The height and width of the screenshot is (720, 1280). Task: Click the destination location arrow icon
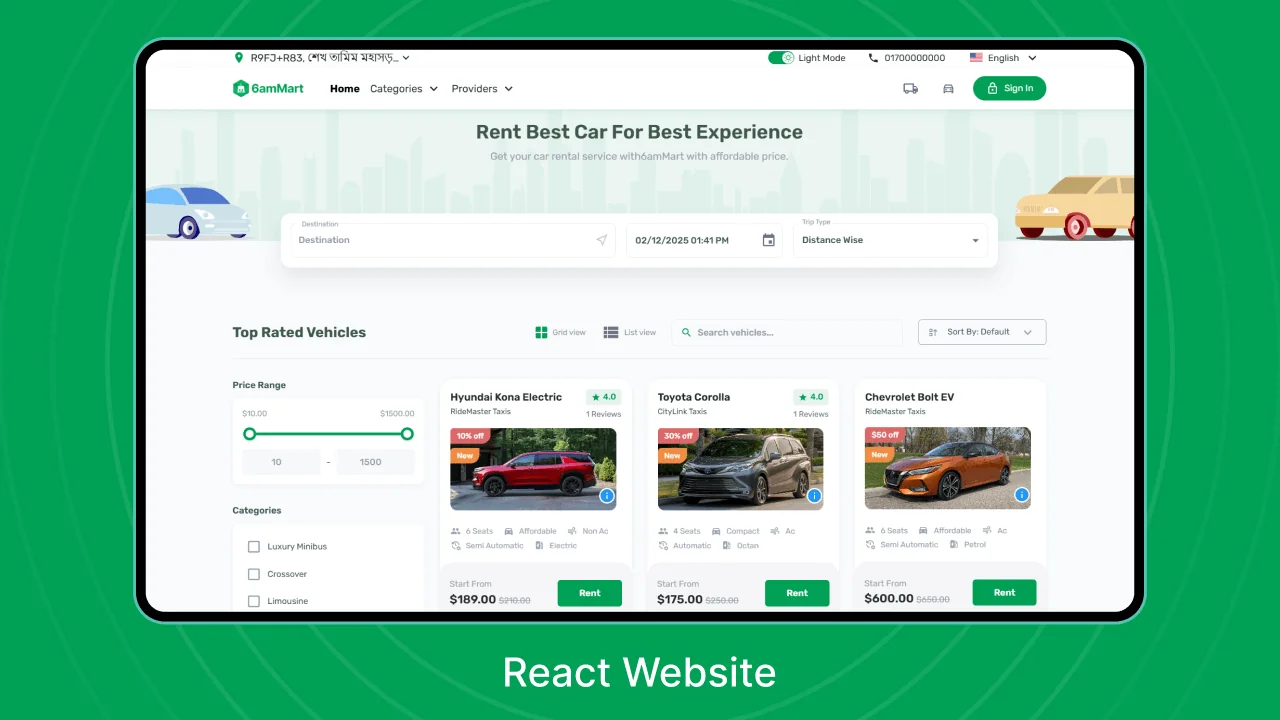[x=601, y=240]
